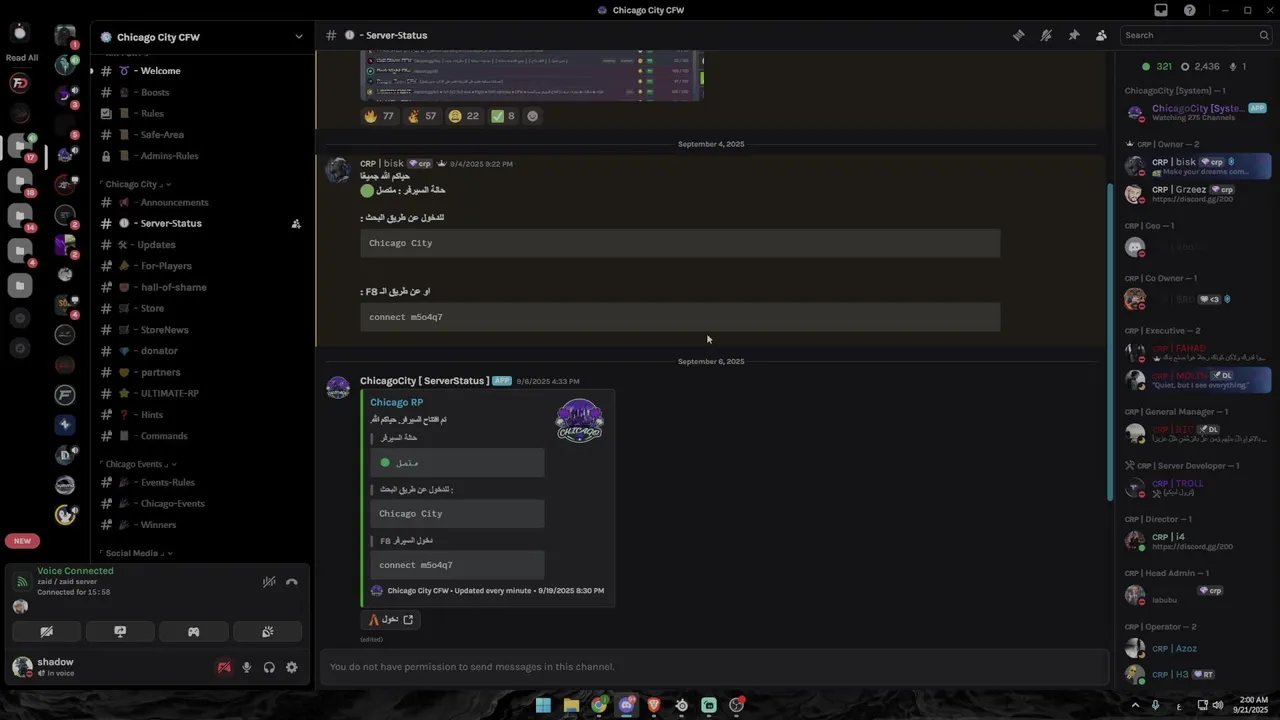Viewport: 1280px width, 720px height.
Task: Open the Threads icon in channel header
Action: pyautogui.click(x=1018, y=35)
